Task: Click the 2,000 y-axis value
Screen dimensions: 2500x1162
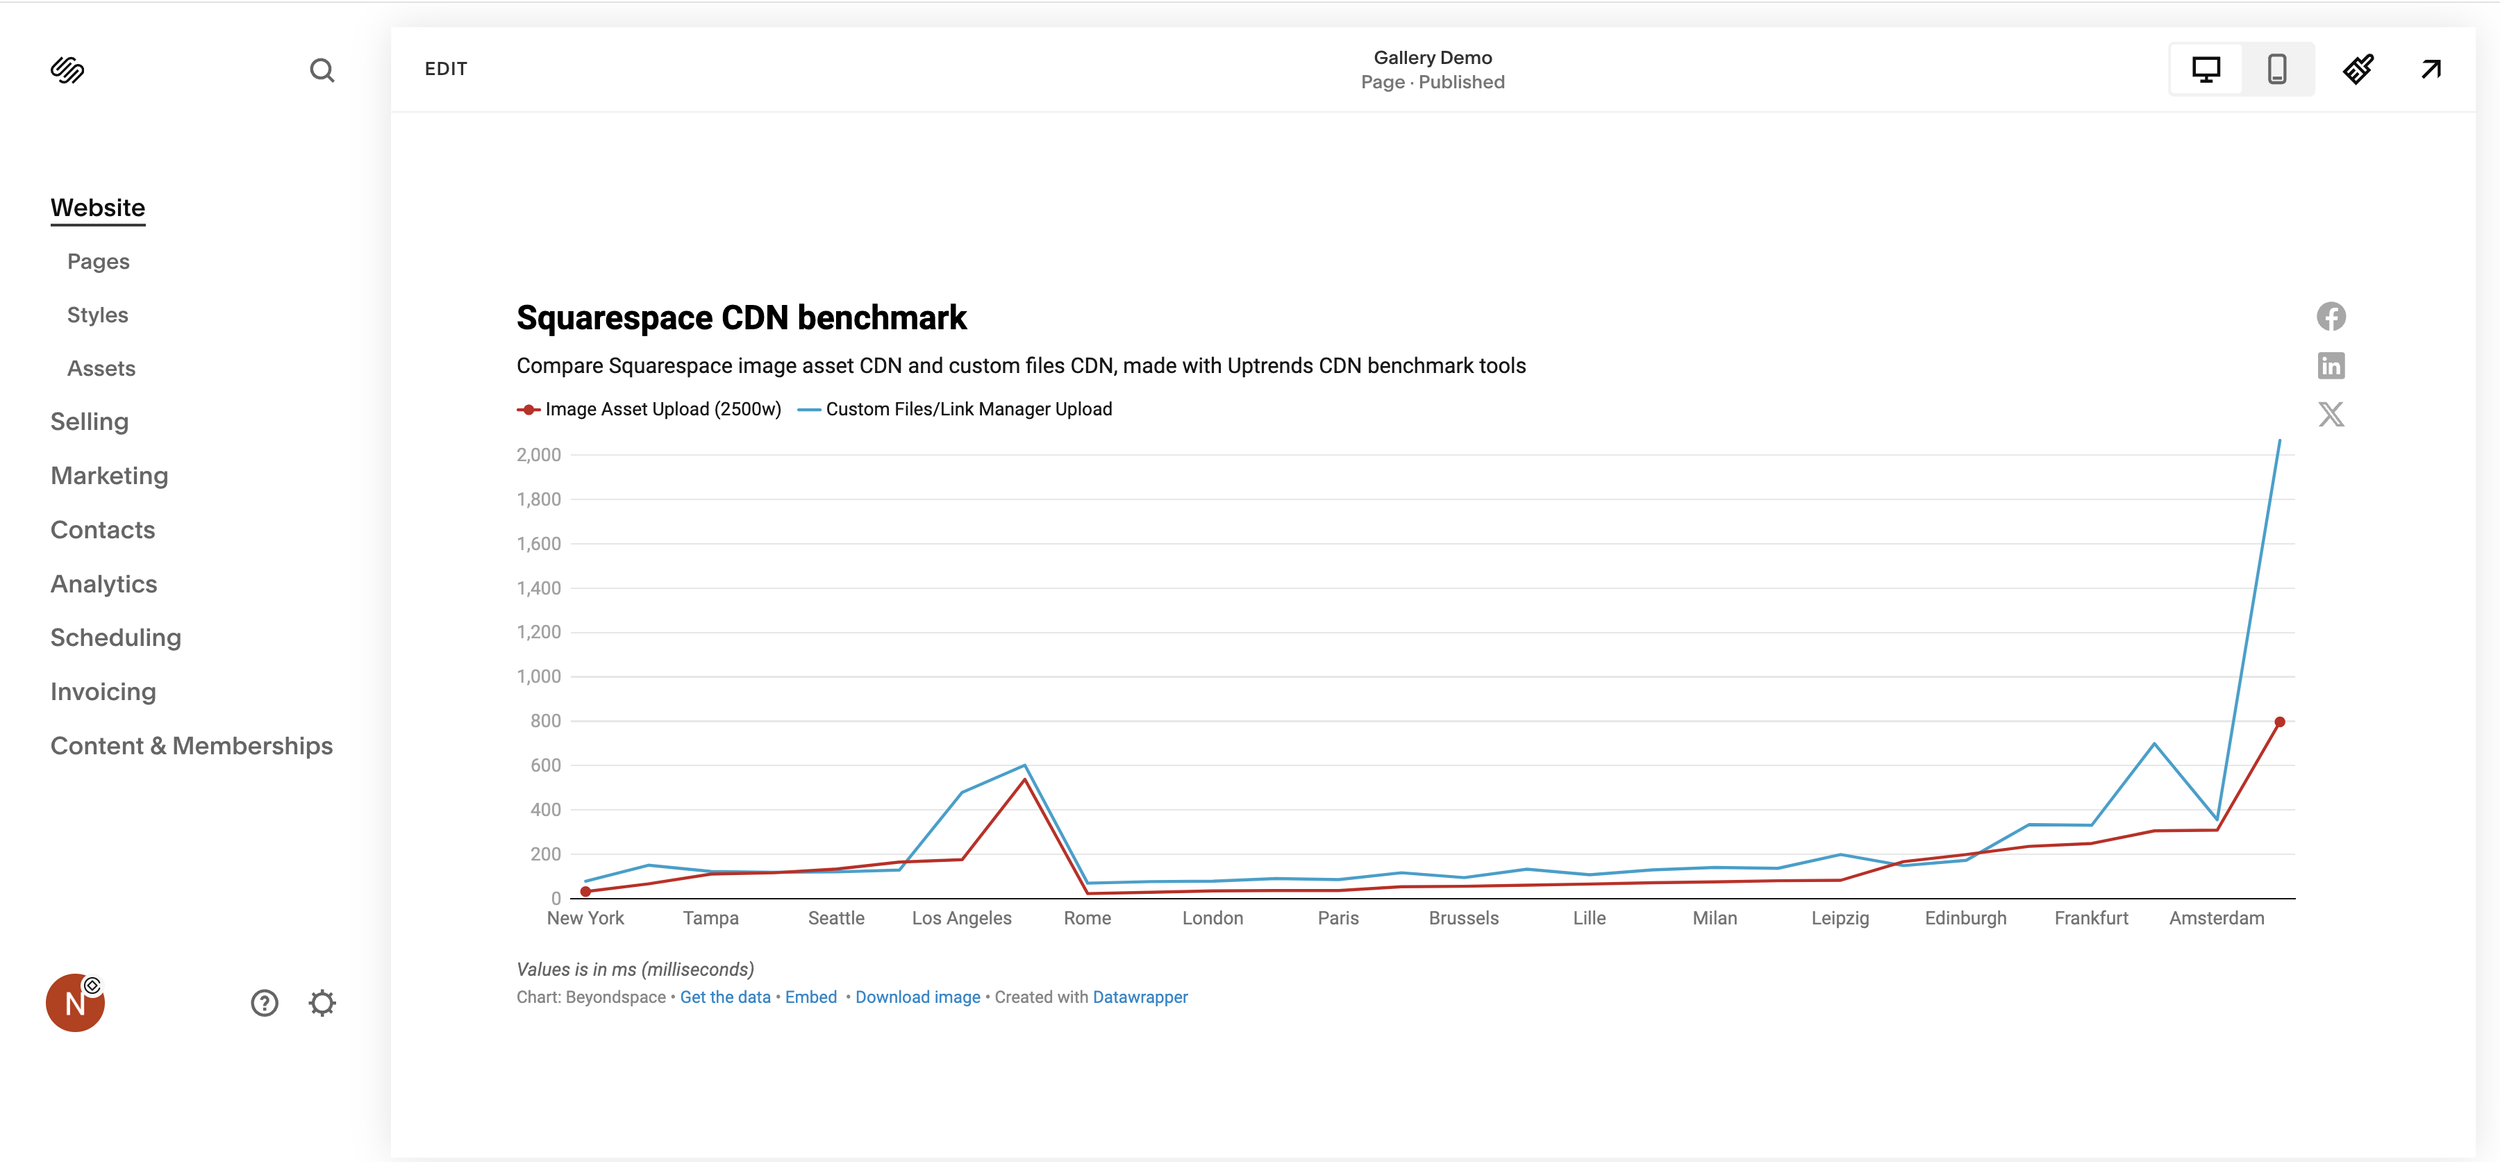Action: [x=539, y=455]
